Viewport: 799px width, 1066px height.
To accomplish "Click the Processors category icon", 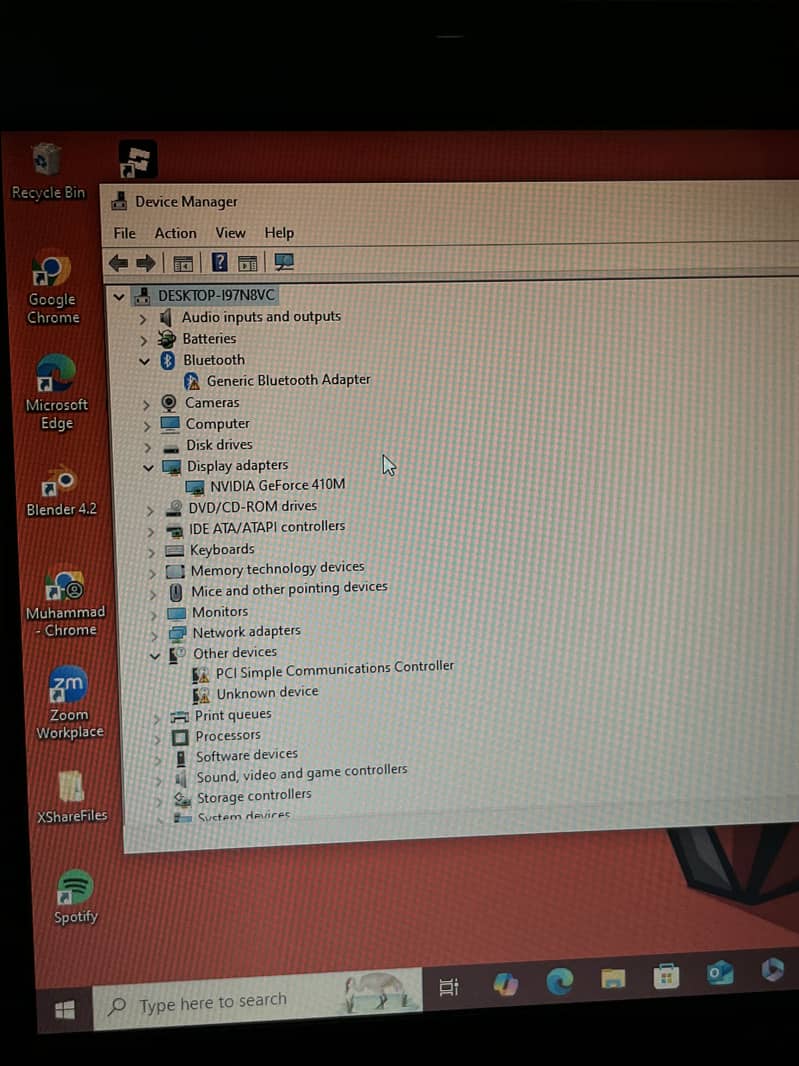I will tap(180, 737).
